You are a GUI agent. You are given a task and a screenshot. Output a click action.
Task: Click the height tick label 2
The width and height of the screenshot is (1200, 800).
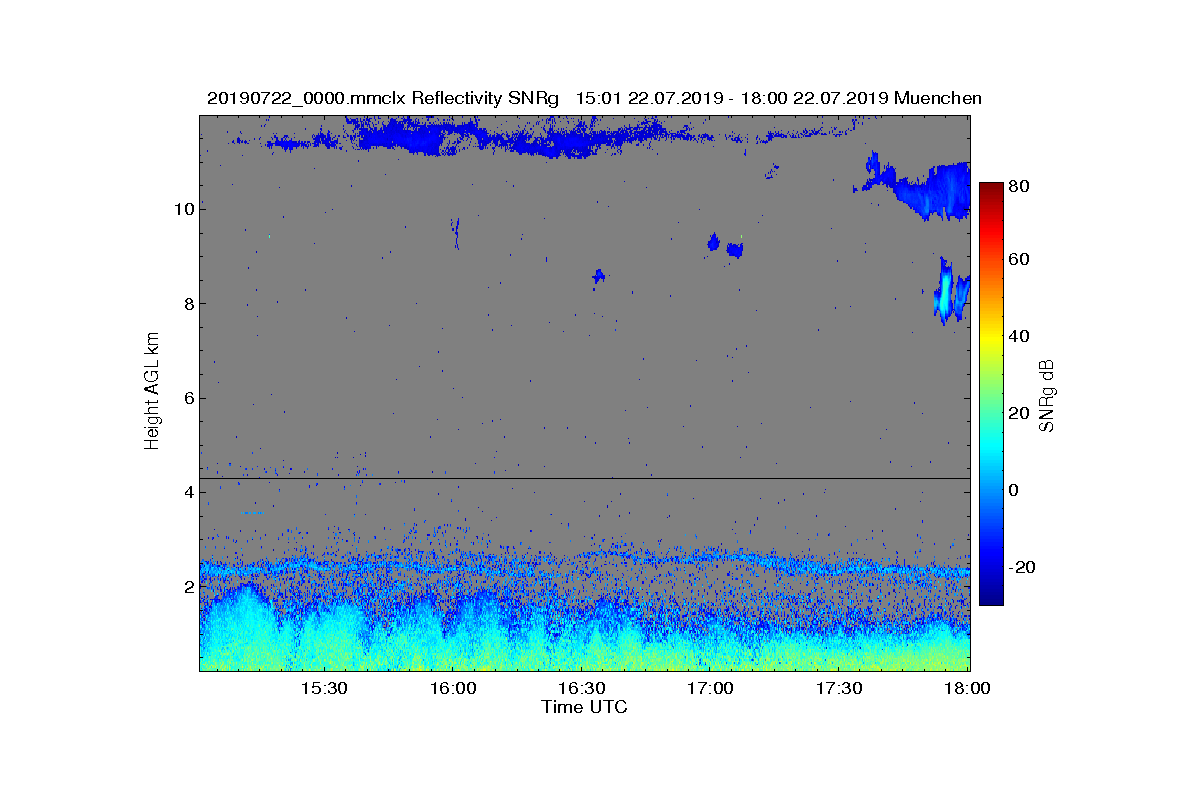(x=187, y=587)
